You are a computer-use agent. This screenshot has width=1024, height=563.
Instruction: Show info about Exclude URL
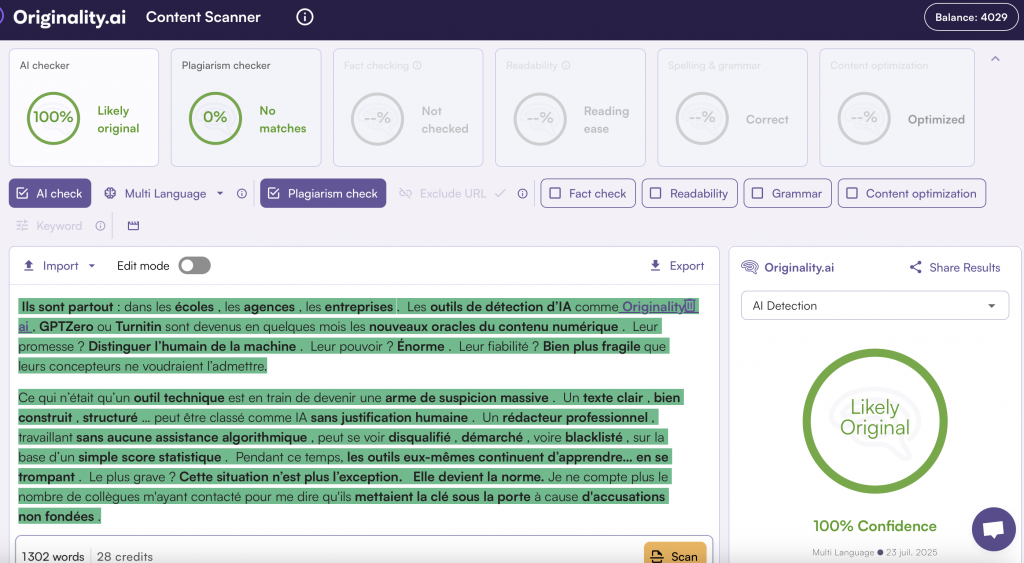522,193
